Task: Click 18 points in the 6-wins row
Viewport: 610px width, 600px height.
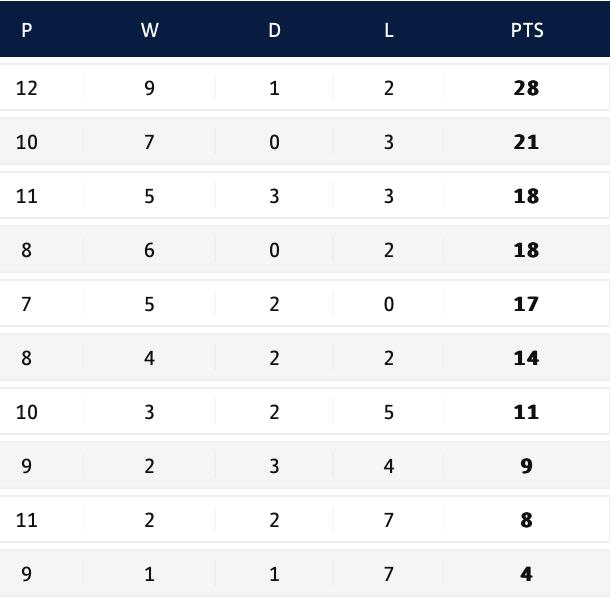Action: coord(526,250)
